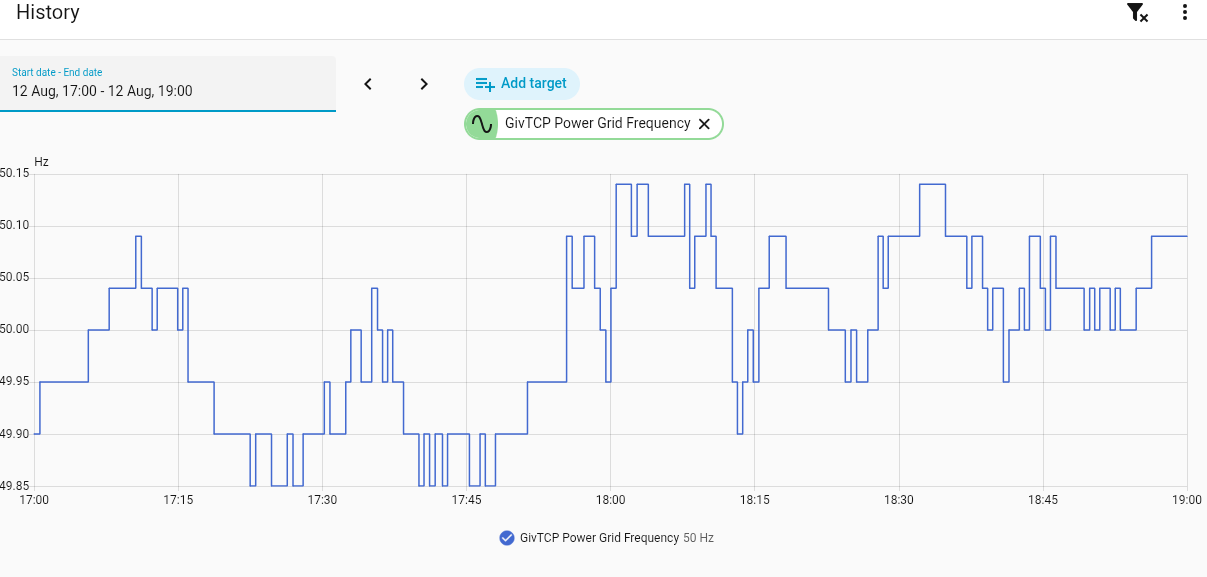Open the three-dot overflow menu
The height and width of the screenshot is (577, 1207).
(x=1185, y=13)
